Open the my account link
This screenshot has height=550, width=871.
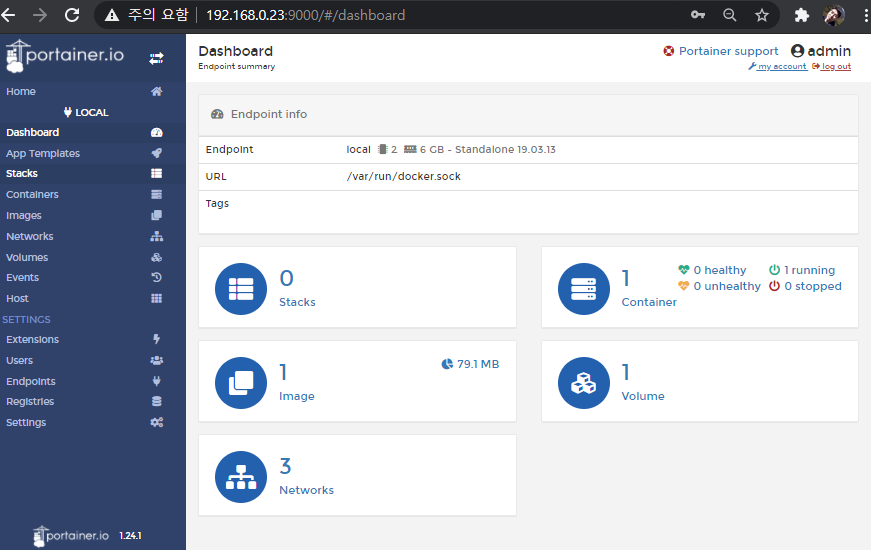782,66
